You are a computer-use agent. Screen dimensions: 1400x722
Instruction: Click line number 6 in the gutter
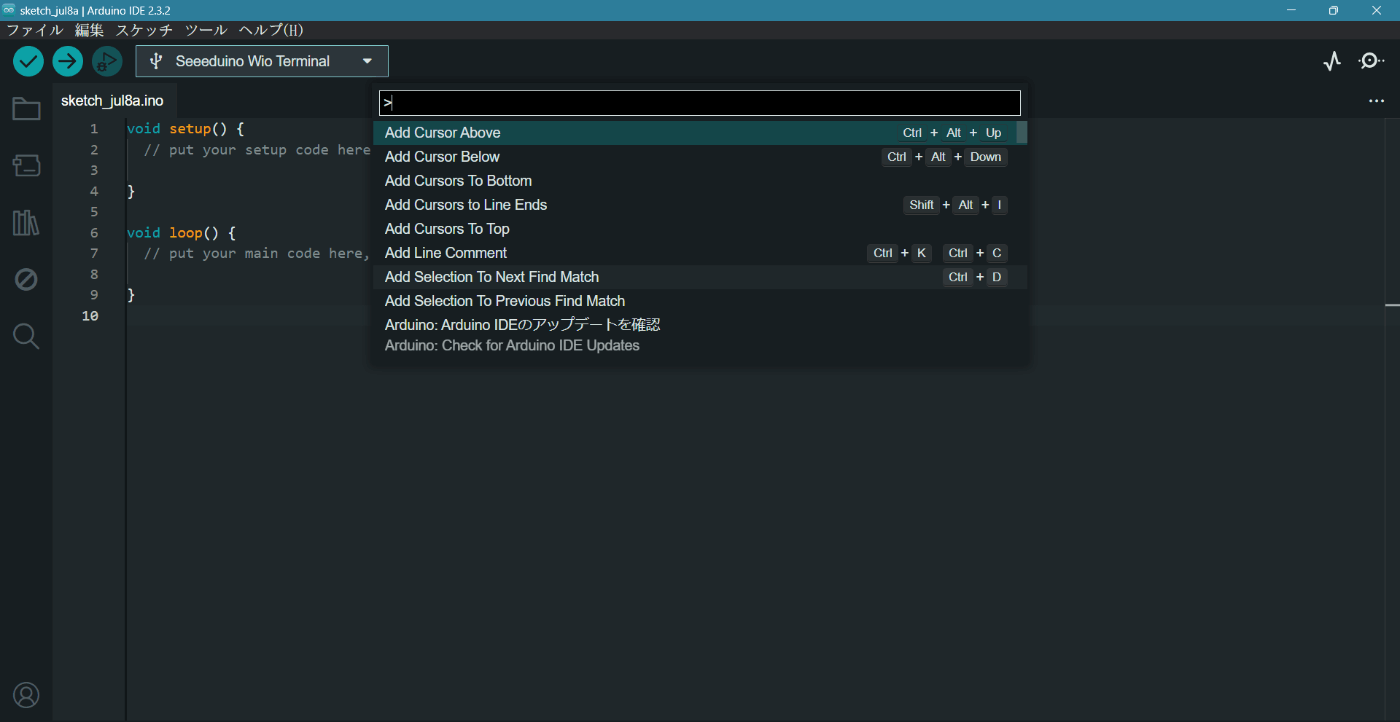[x=94, y=233]
